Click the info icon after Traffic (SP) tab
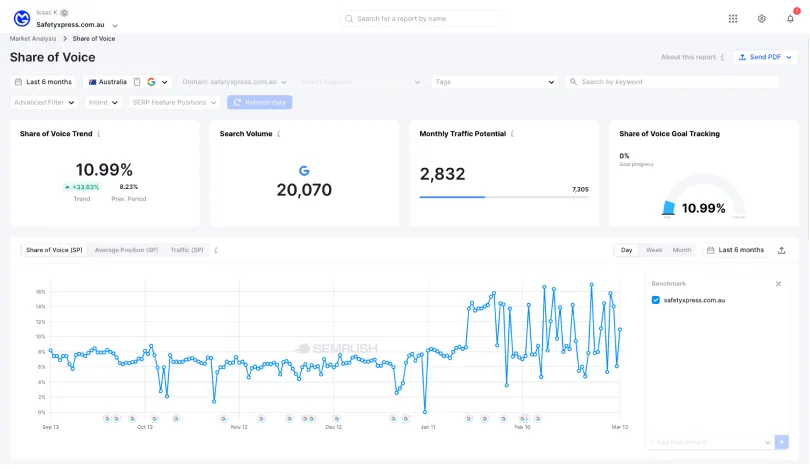The height and width of the screenshot is (469, 810). click(x=216, y=250)
